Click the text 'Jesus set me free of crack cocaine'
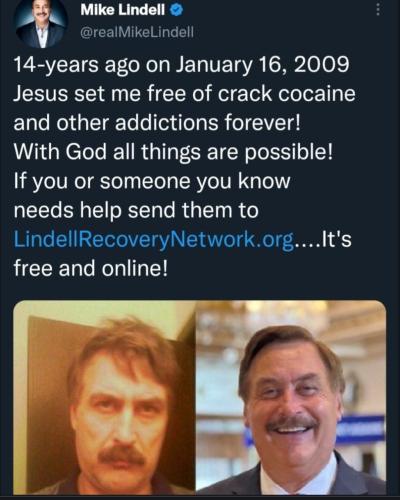 (184, 94)
